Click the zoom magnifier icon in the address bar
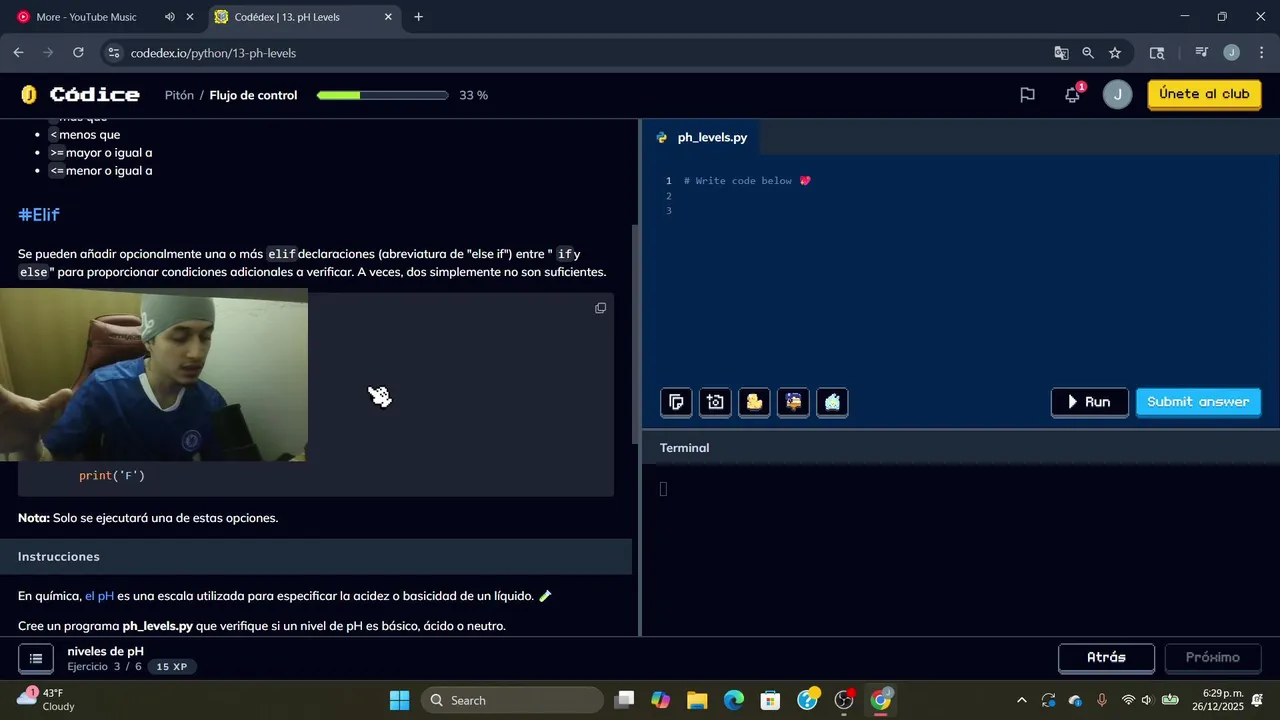This screenshot has height=720, width=1280. pos(1088,53)
